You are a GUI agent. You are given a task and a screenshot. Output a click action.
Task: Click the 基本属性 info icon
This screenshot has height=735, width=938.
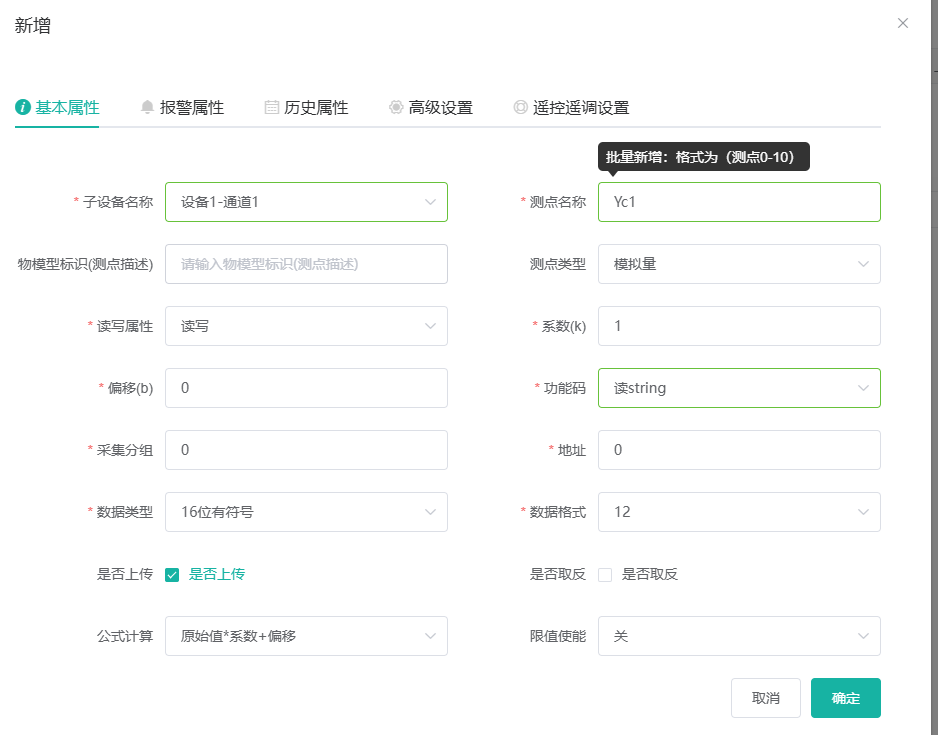(x=23, y=107)
